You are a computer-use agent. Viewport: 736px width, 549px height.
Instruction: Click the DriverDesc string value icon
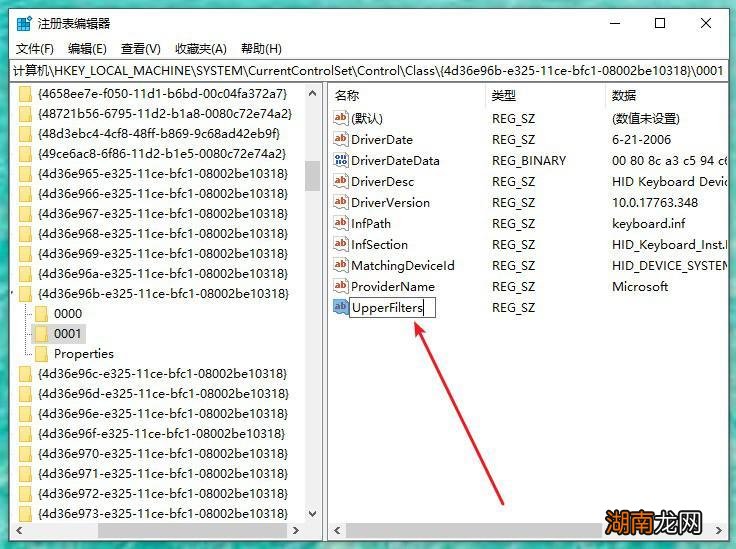(x=340, y=181)
